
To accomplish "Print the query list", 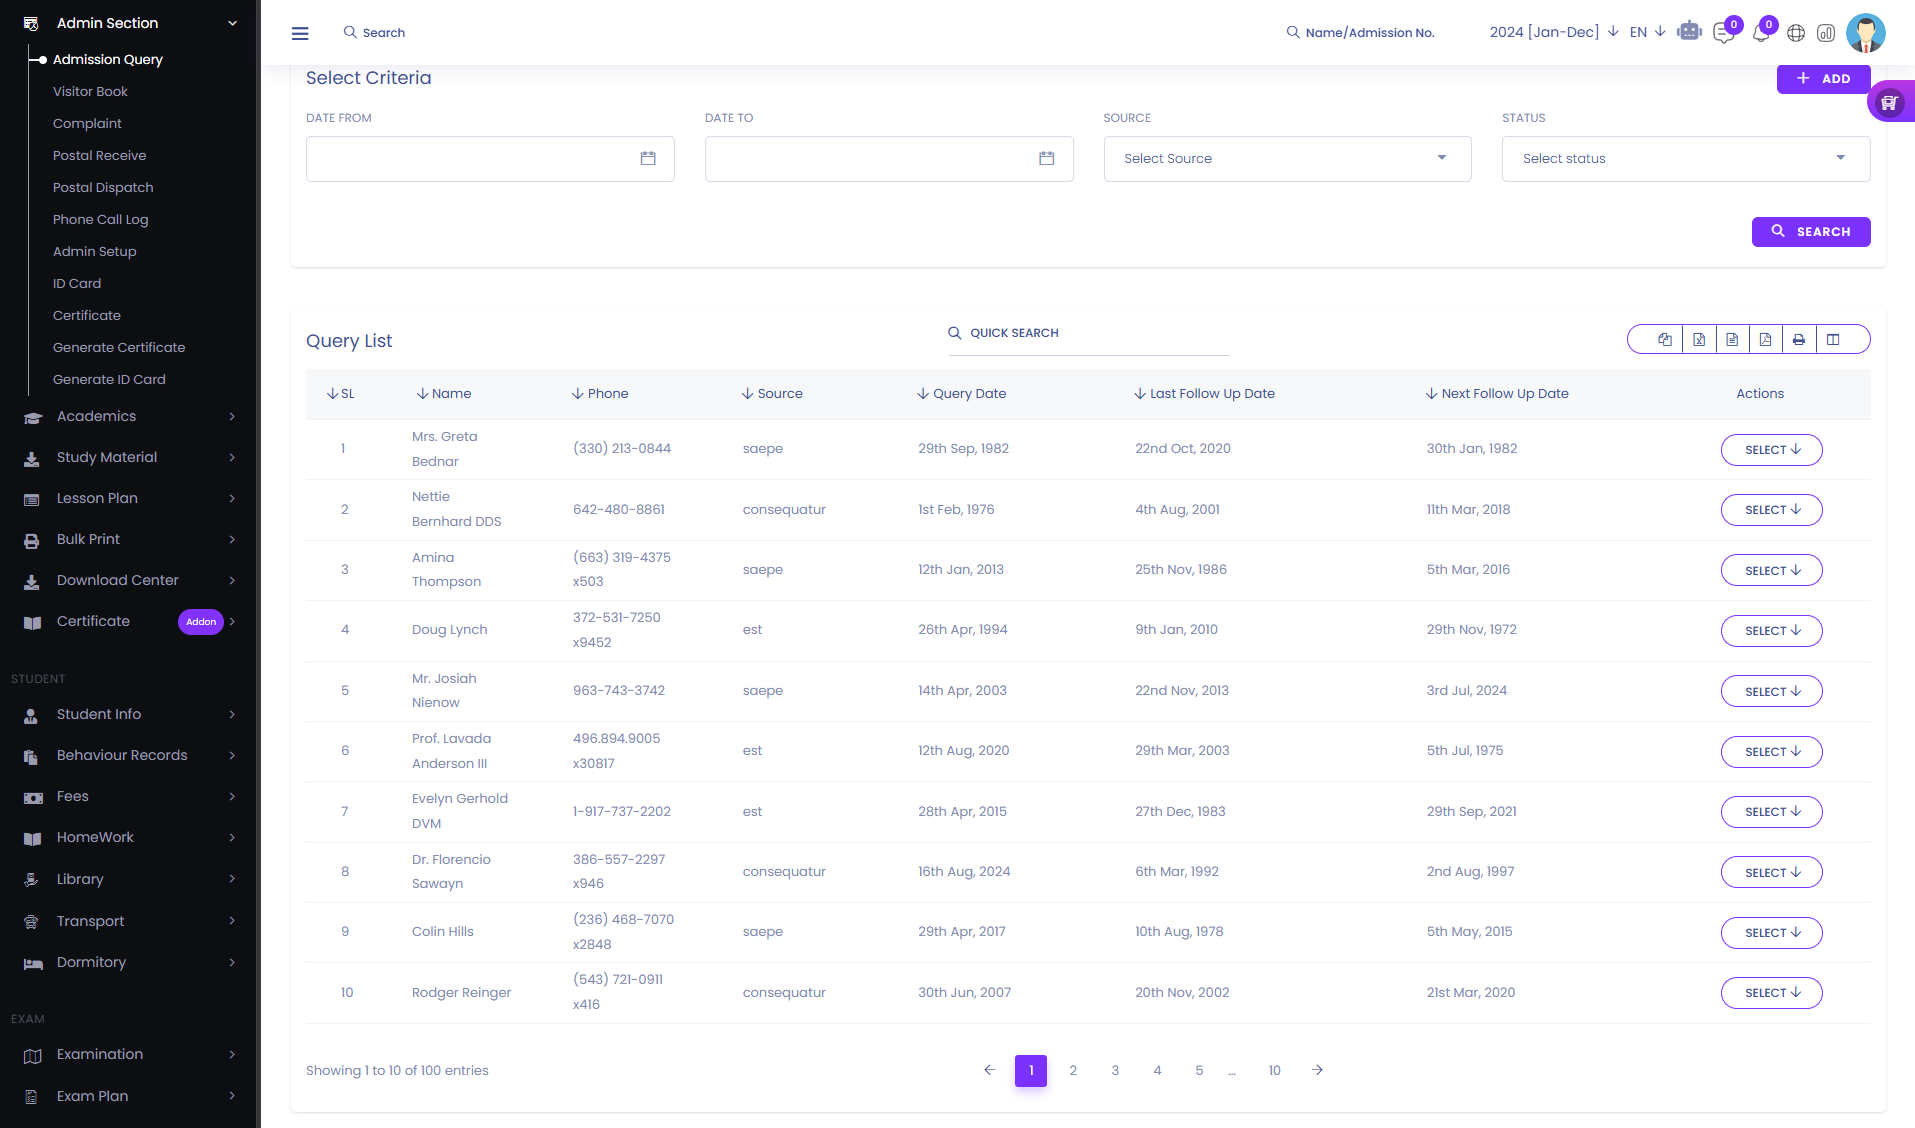I will [x=1799, y=339].
